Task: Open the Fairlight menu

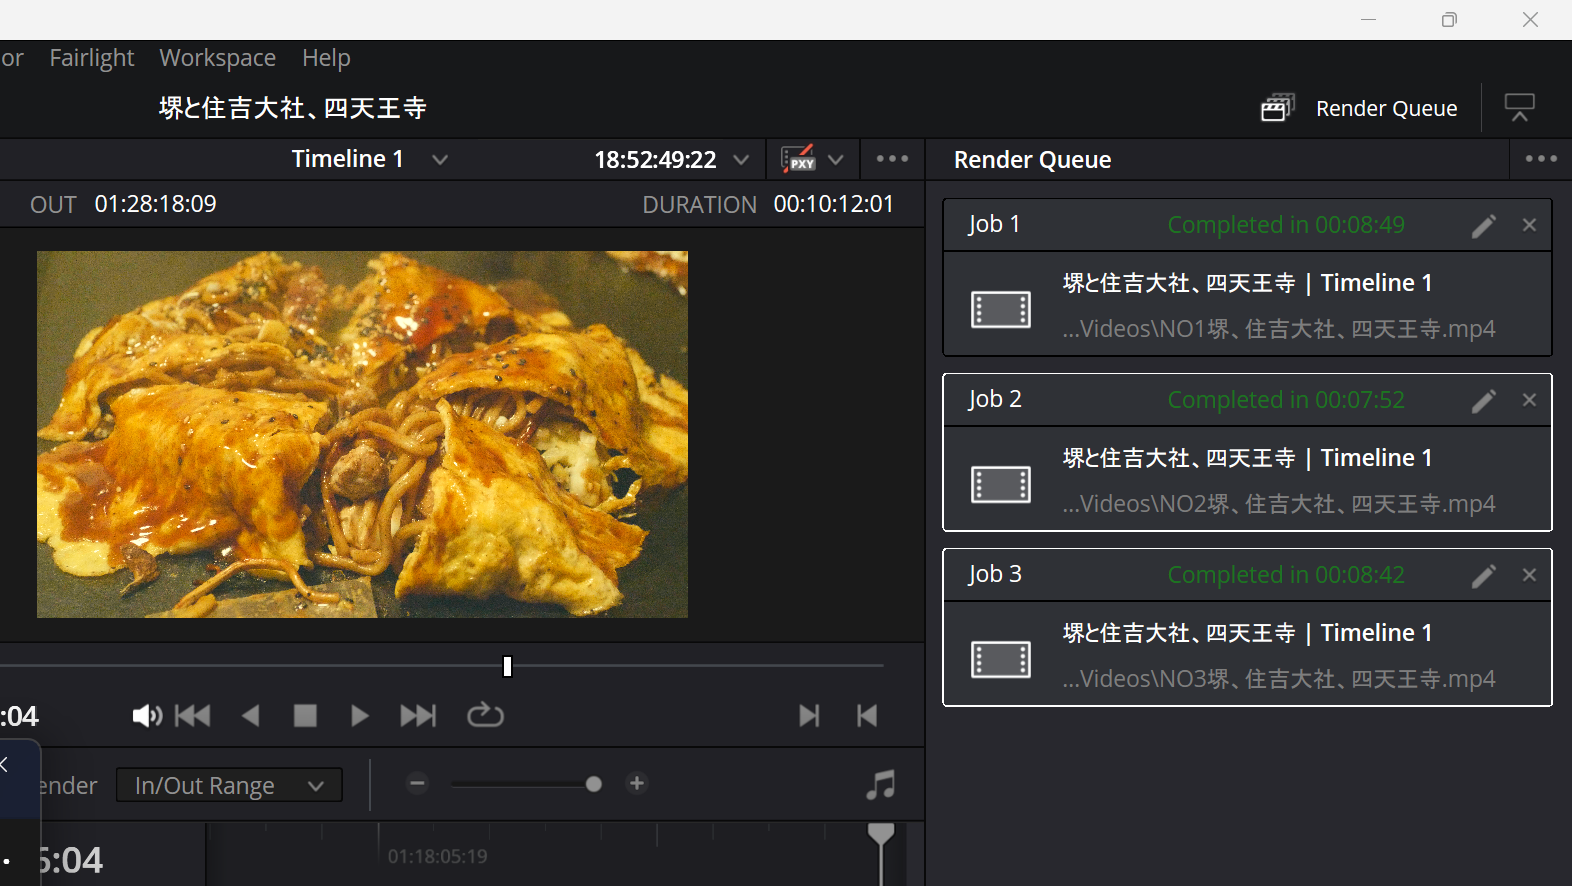Action: point(91,58)
